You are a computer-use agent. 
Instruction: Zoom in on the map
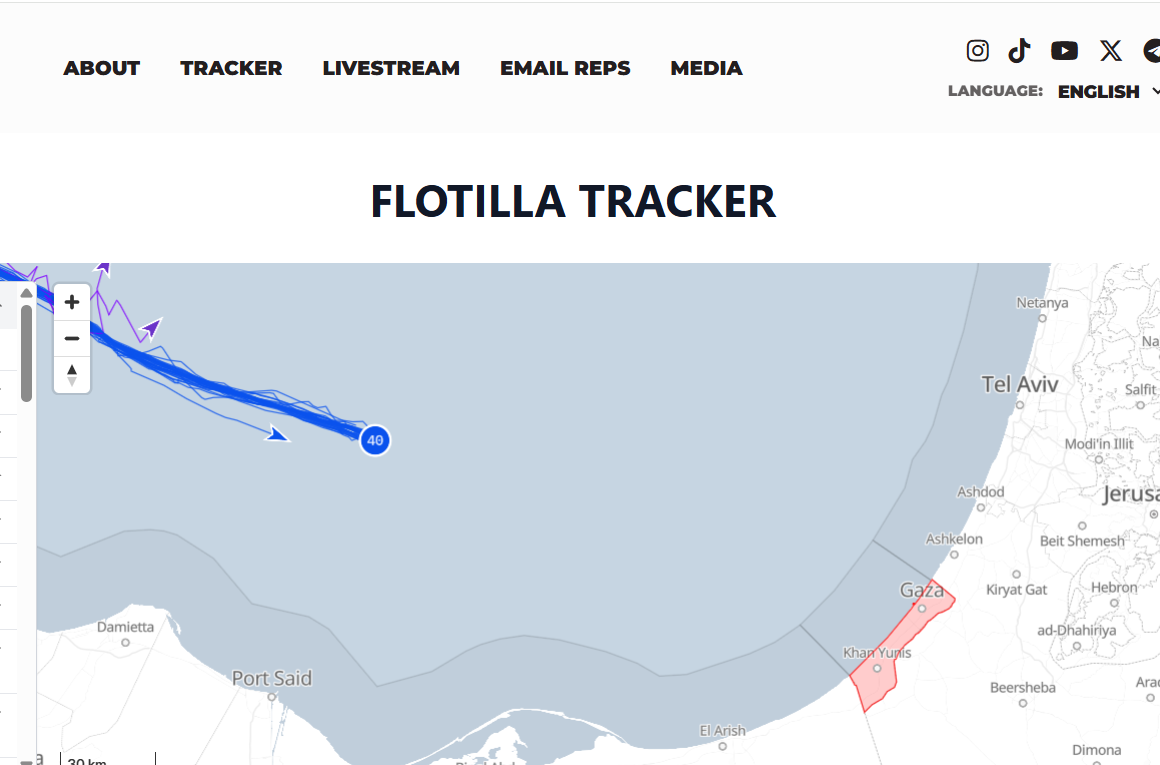tap(72, 302)
